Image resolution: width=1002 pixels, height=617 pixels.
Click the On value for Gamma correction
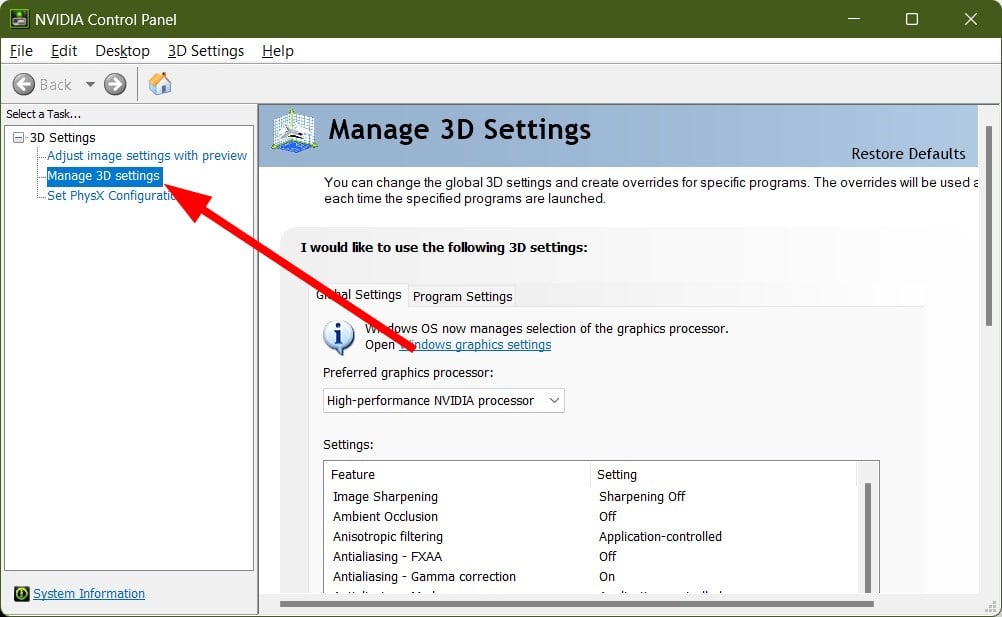[607, 577]
